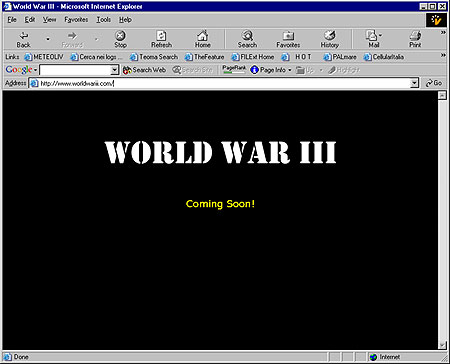Viewport: 450px width, 364px height.
Task: Click the PageRank indicator
Action: coord(234,69)
